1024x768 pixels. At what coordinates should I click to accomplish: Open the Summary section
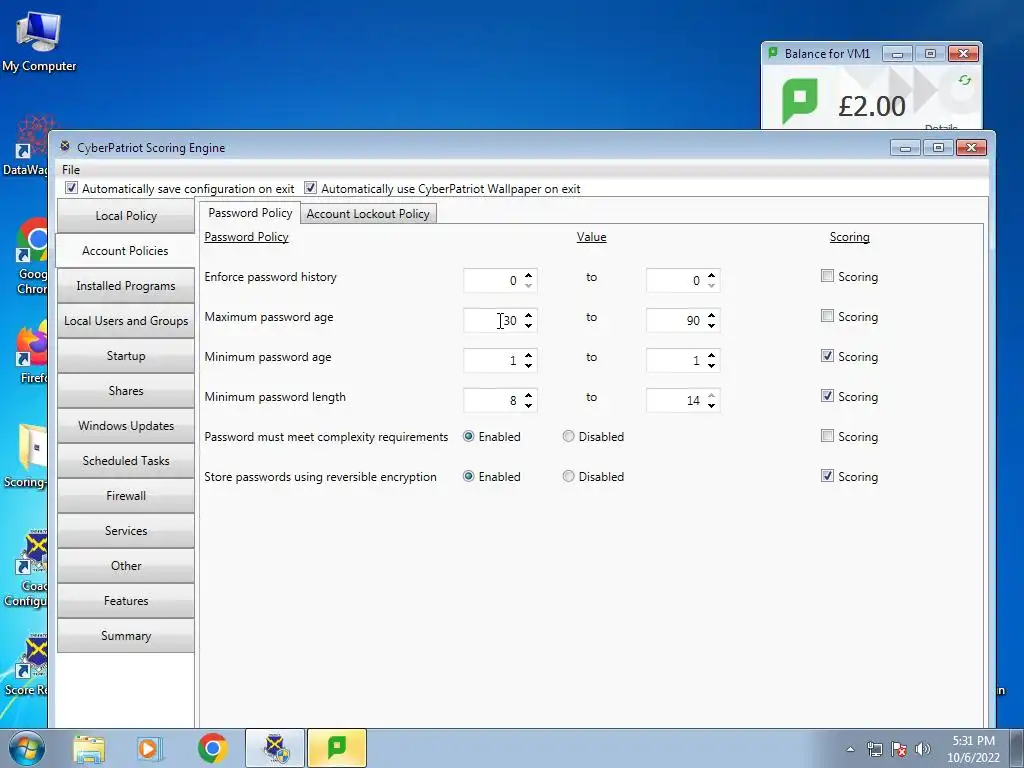(x=126, y=635)
